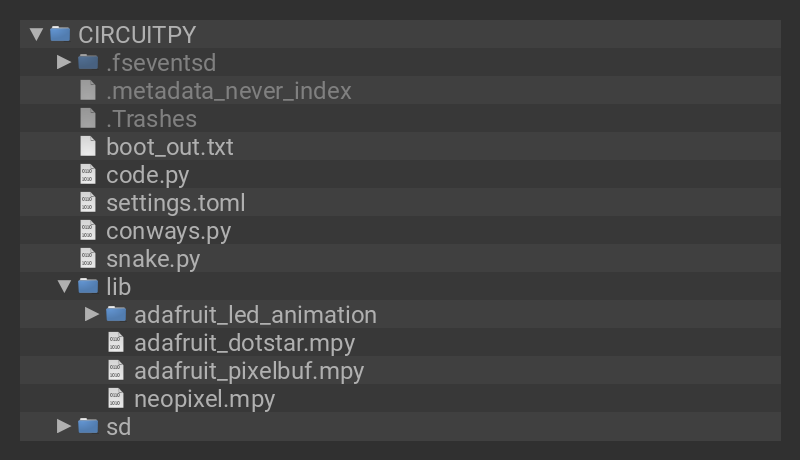The image size is (800, 460).
Task: Click the sd folder icon
Action: pyautogui.click(x=88, y=427)
